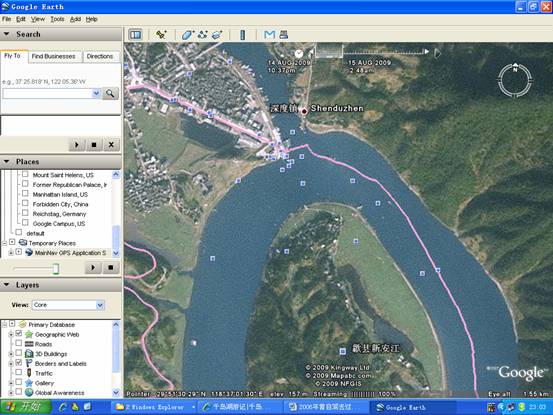Click the Temporary Places folder icon
Image resolution: width=553 pixels, height=415 pixels.
(23, 243)
